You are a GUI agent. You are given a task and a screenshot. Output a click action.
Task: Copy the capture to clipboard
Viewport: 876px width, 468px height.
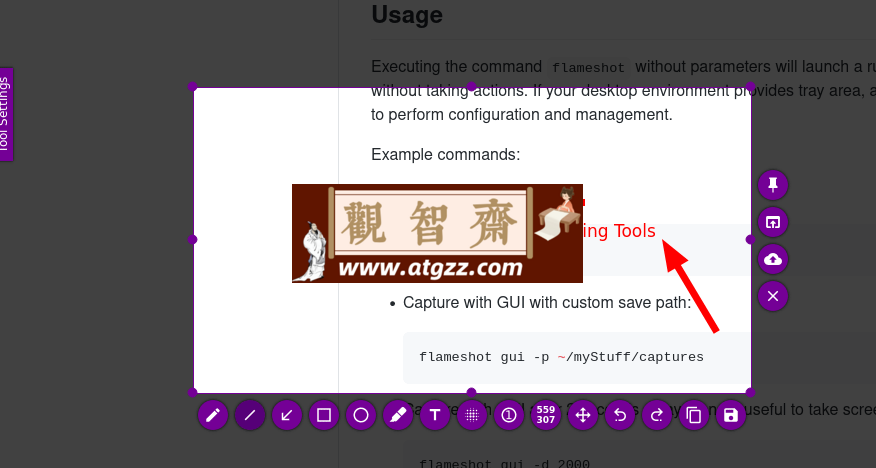click(694, 415)
